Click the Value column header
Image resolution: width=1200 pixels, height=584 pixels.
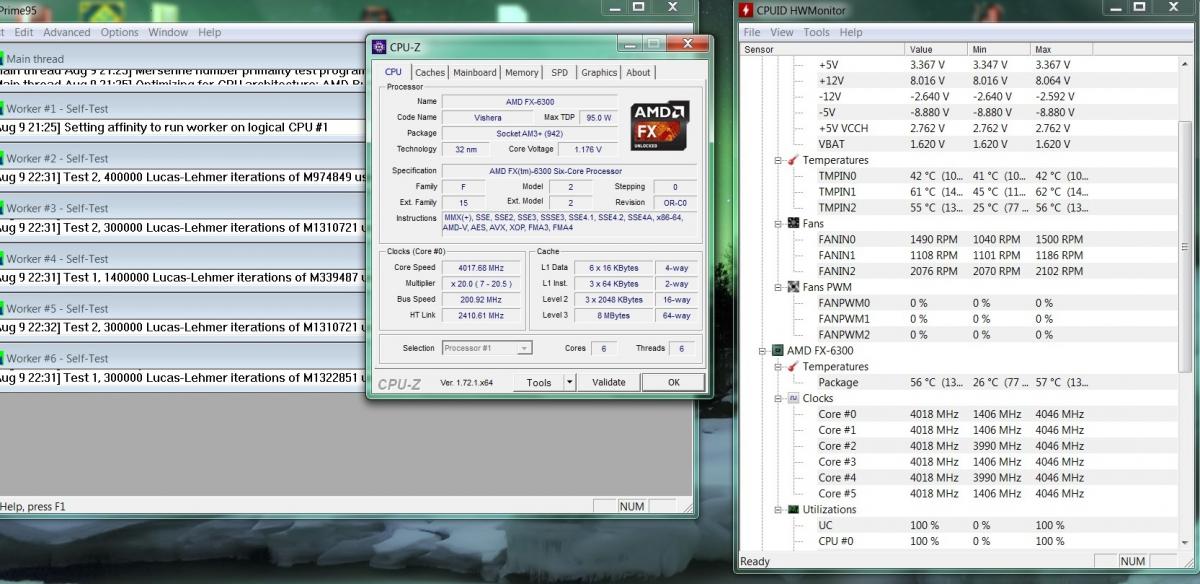pos(937,49)
